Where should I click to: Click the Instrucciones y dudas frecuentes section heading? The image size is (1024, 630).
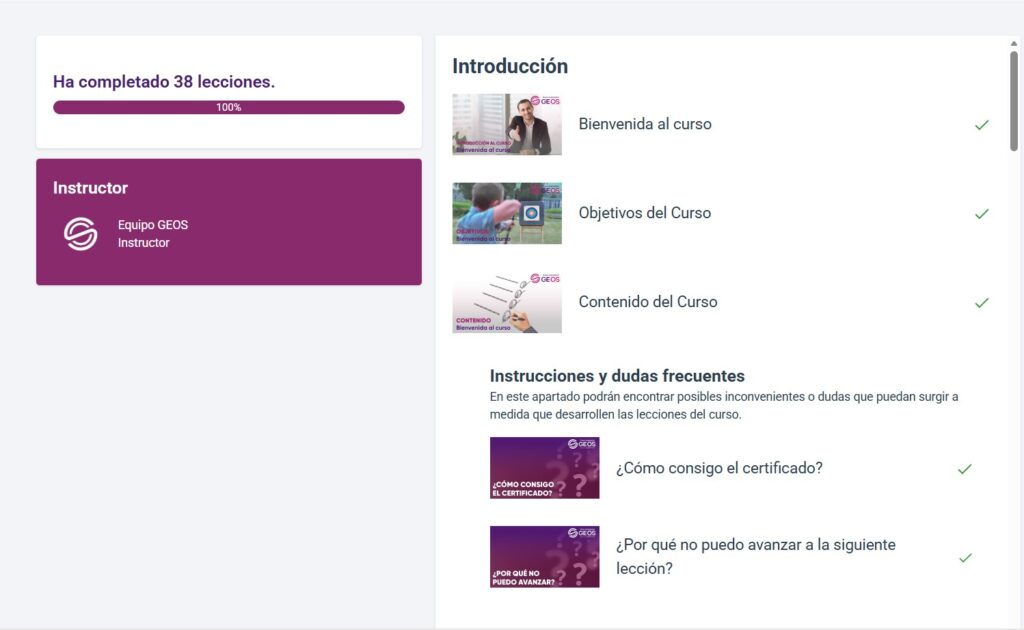[617, 376]
